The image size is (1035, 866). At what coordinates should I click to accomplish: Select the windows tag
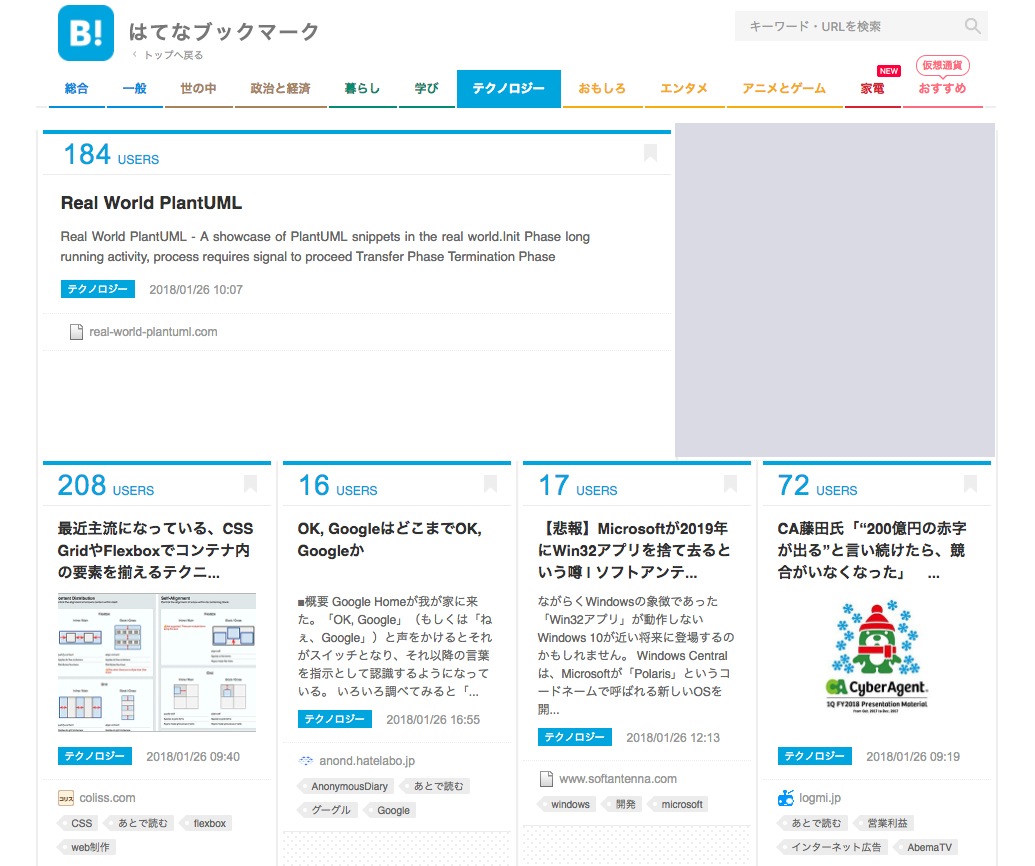(568, 804)
